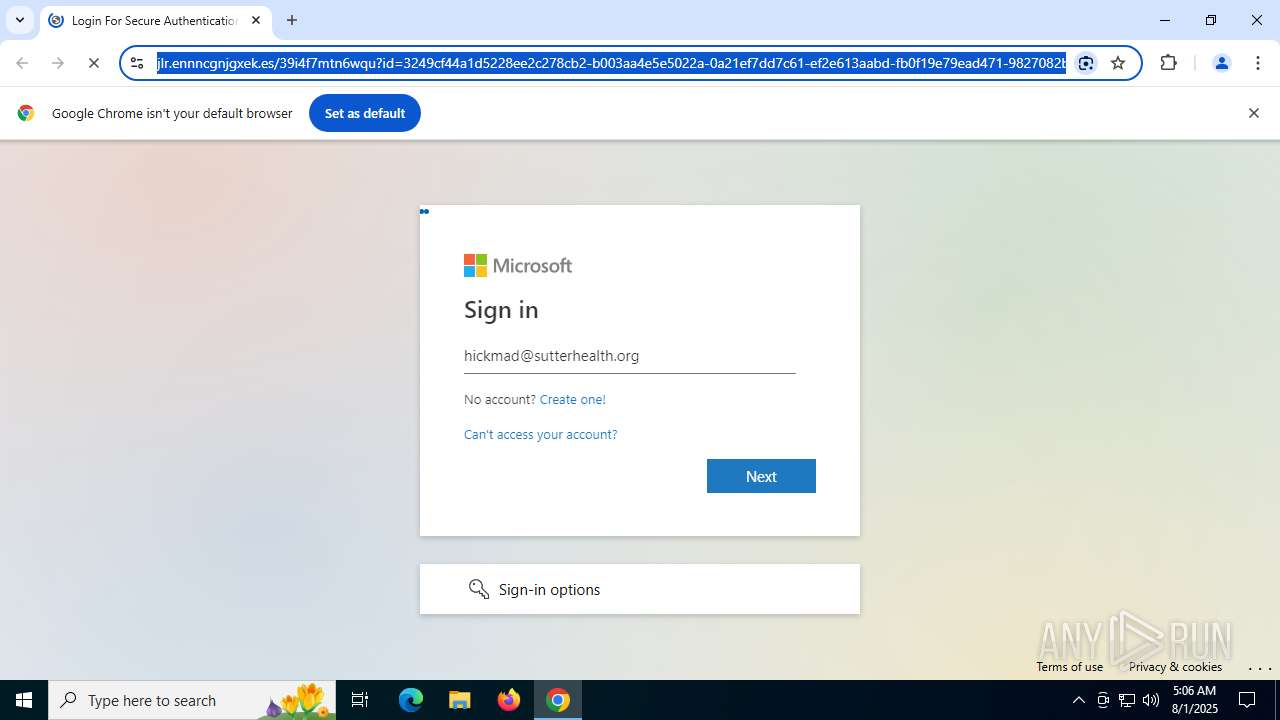Open the Terms of use link

[x=1069, y=667]
